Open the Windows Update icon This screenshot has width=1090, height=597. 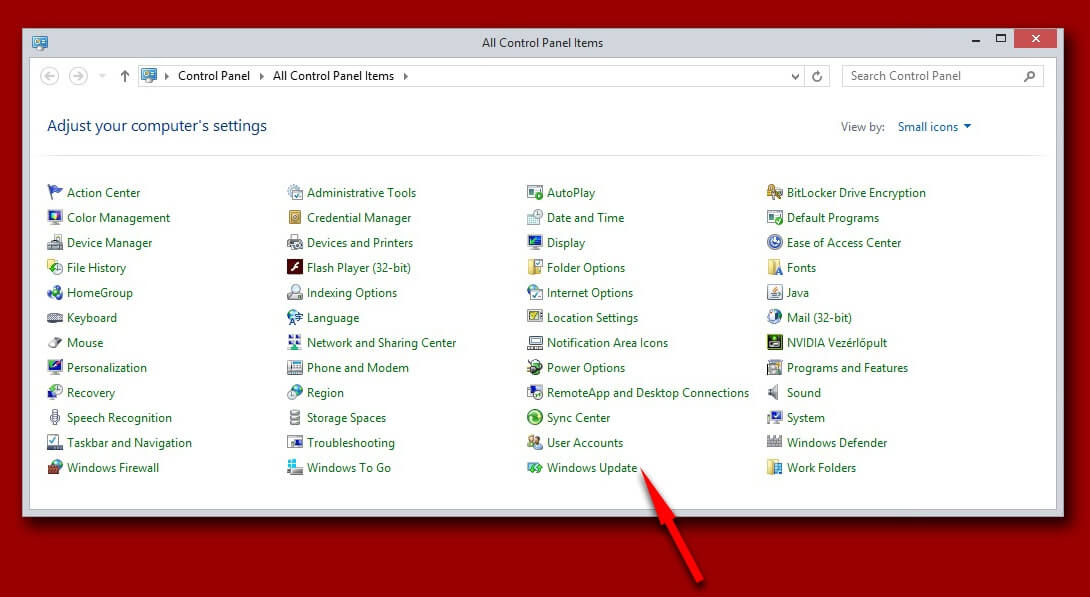point(535,467)
